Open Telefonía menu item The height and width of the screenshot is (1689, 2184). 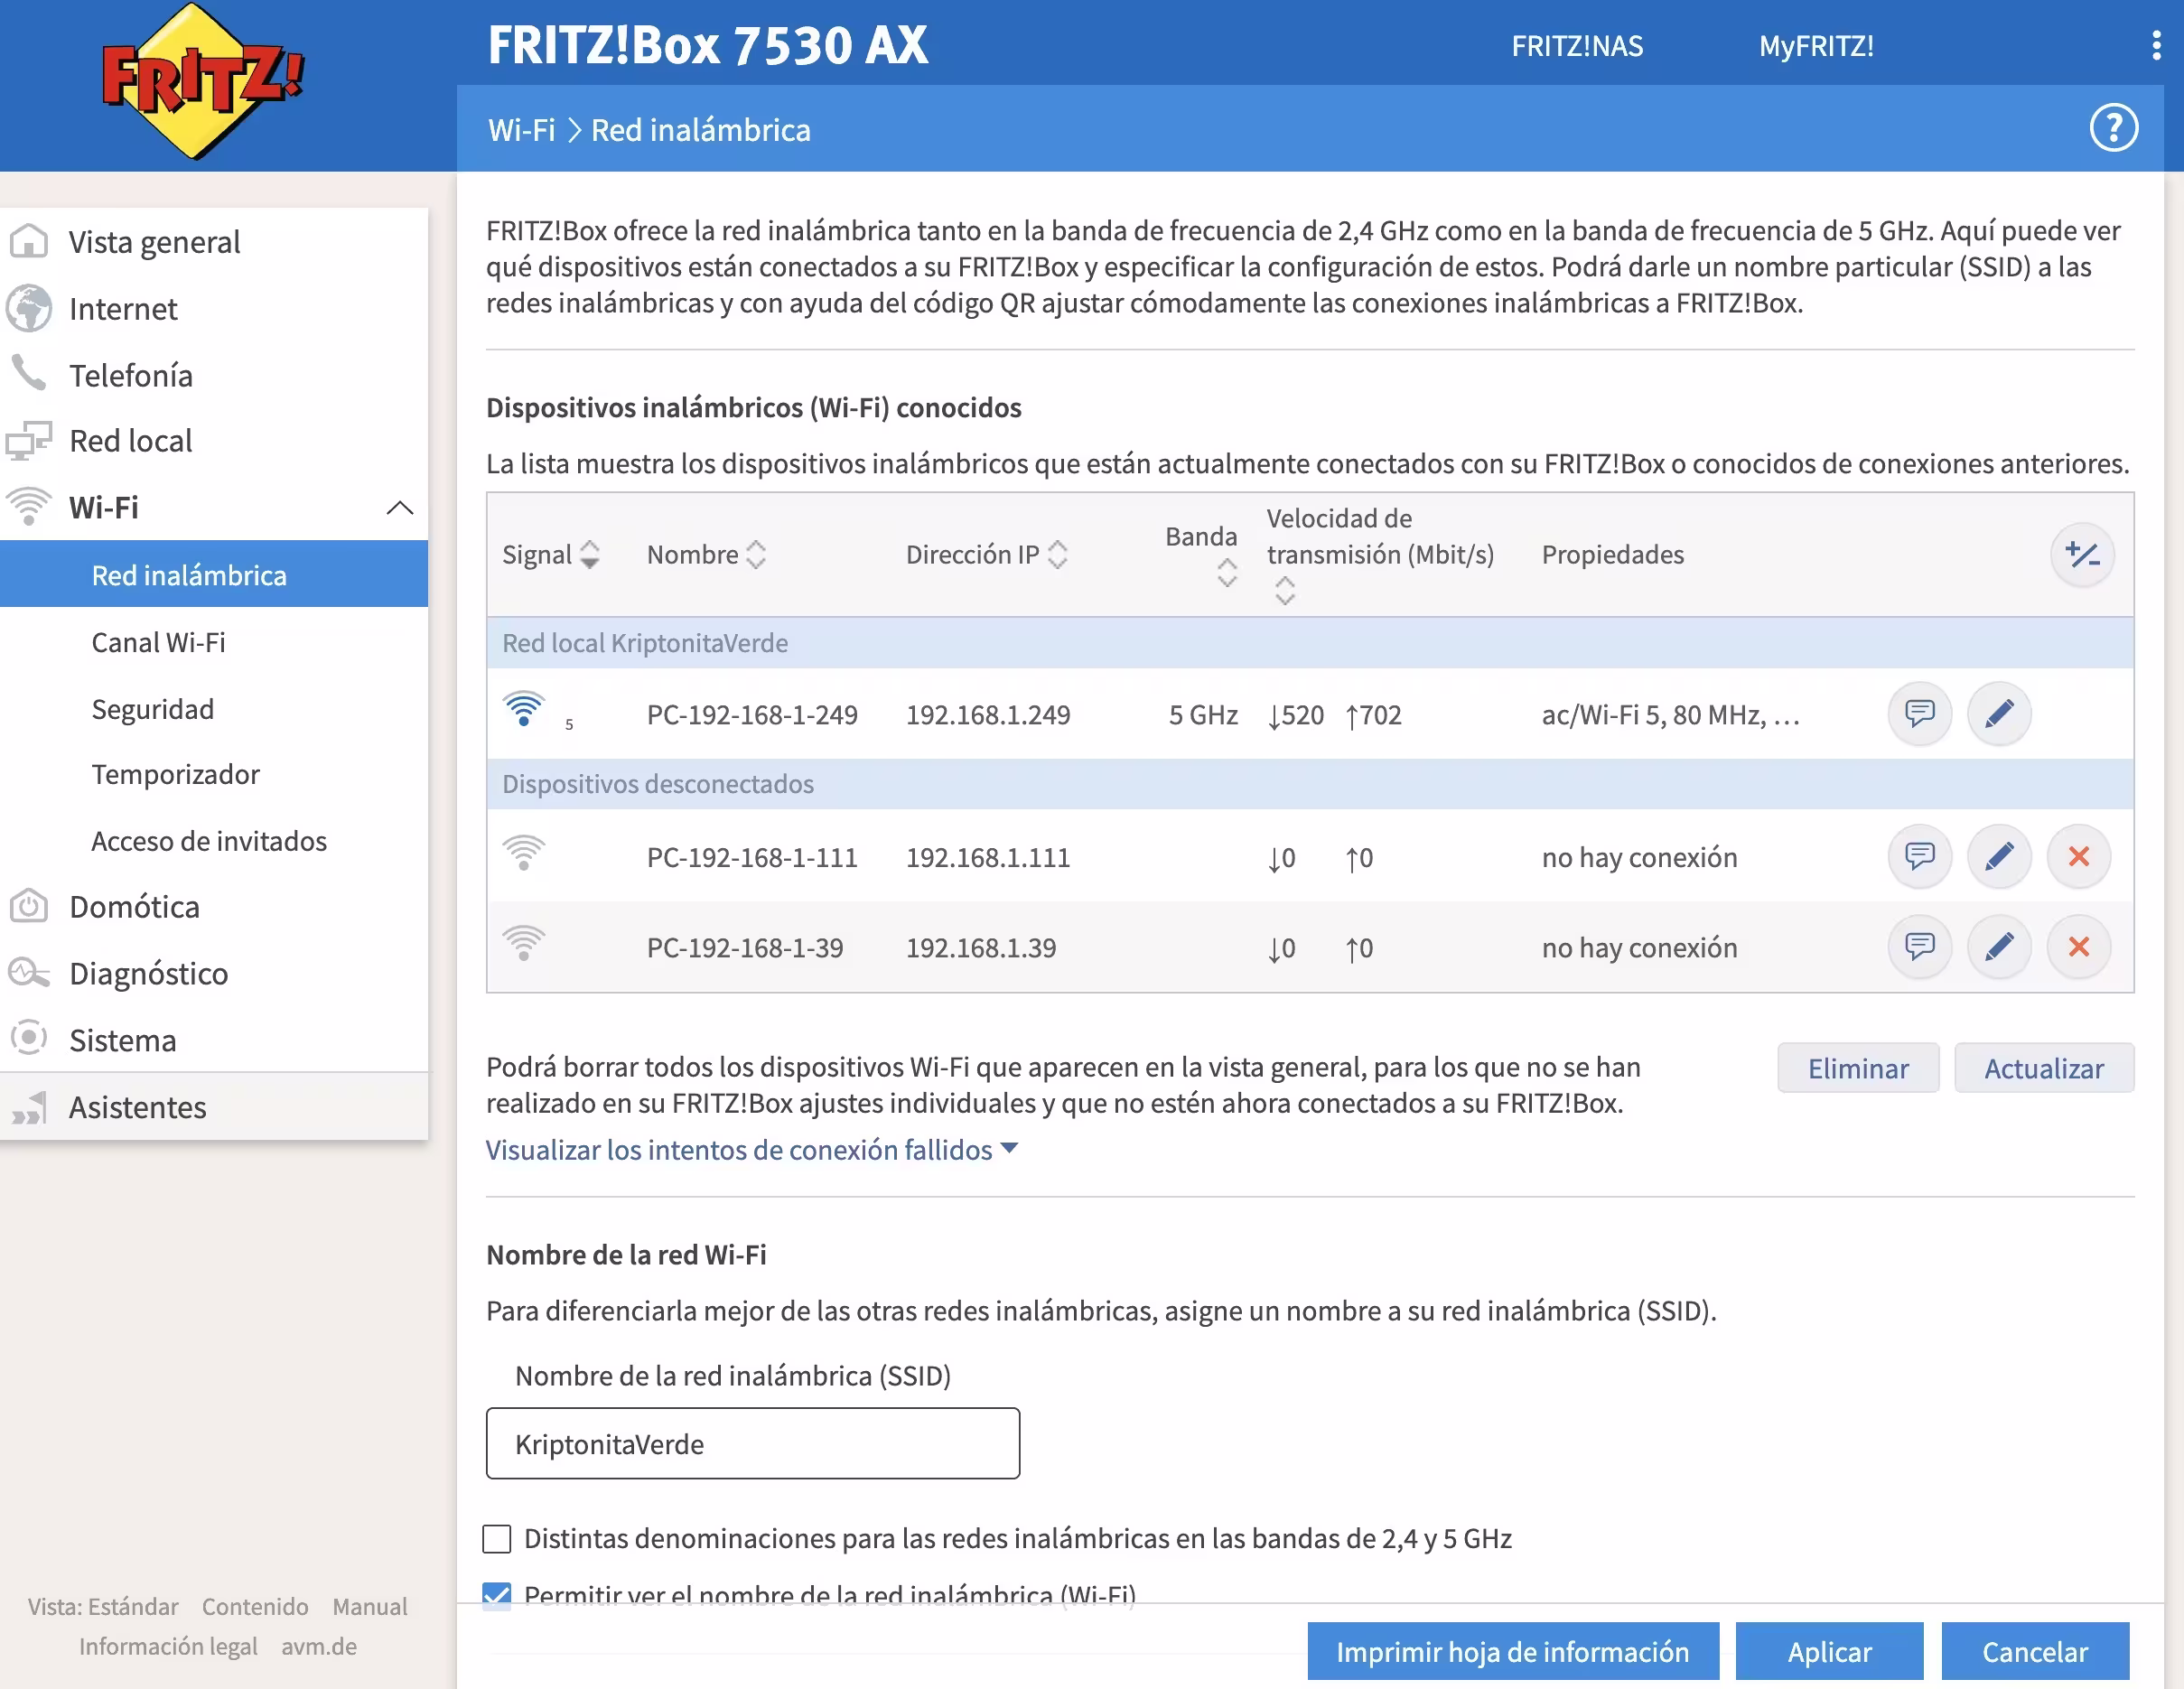pos(131,375)
